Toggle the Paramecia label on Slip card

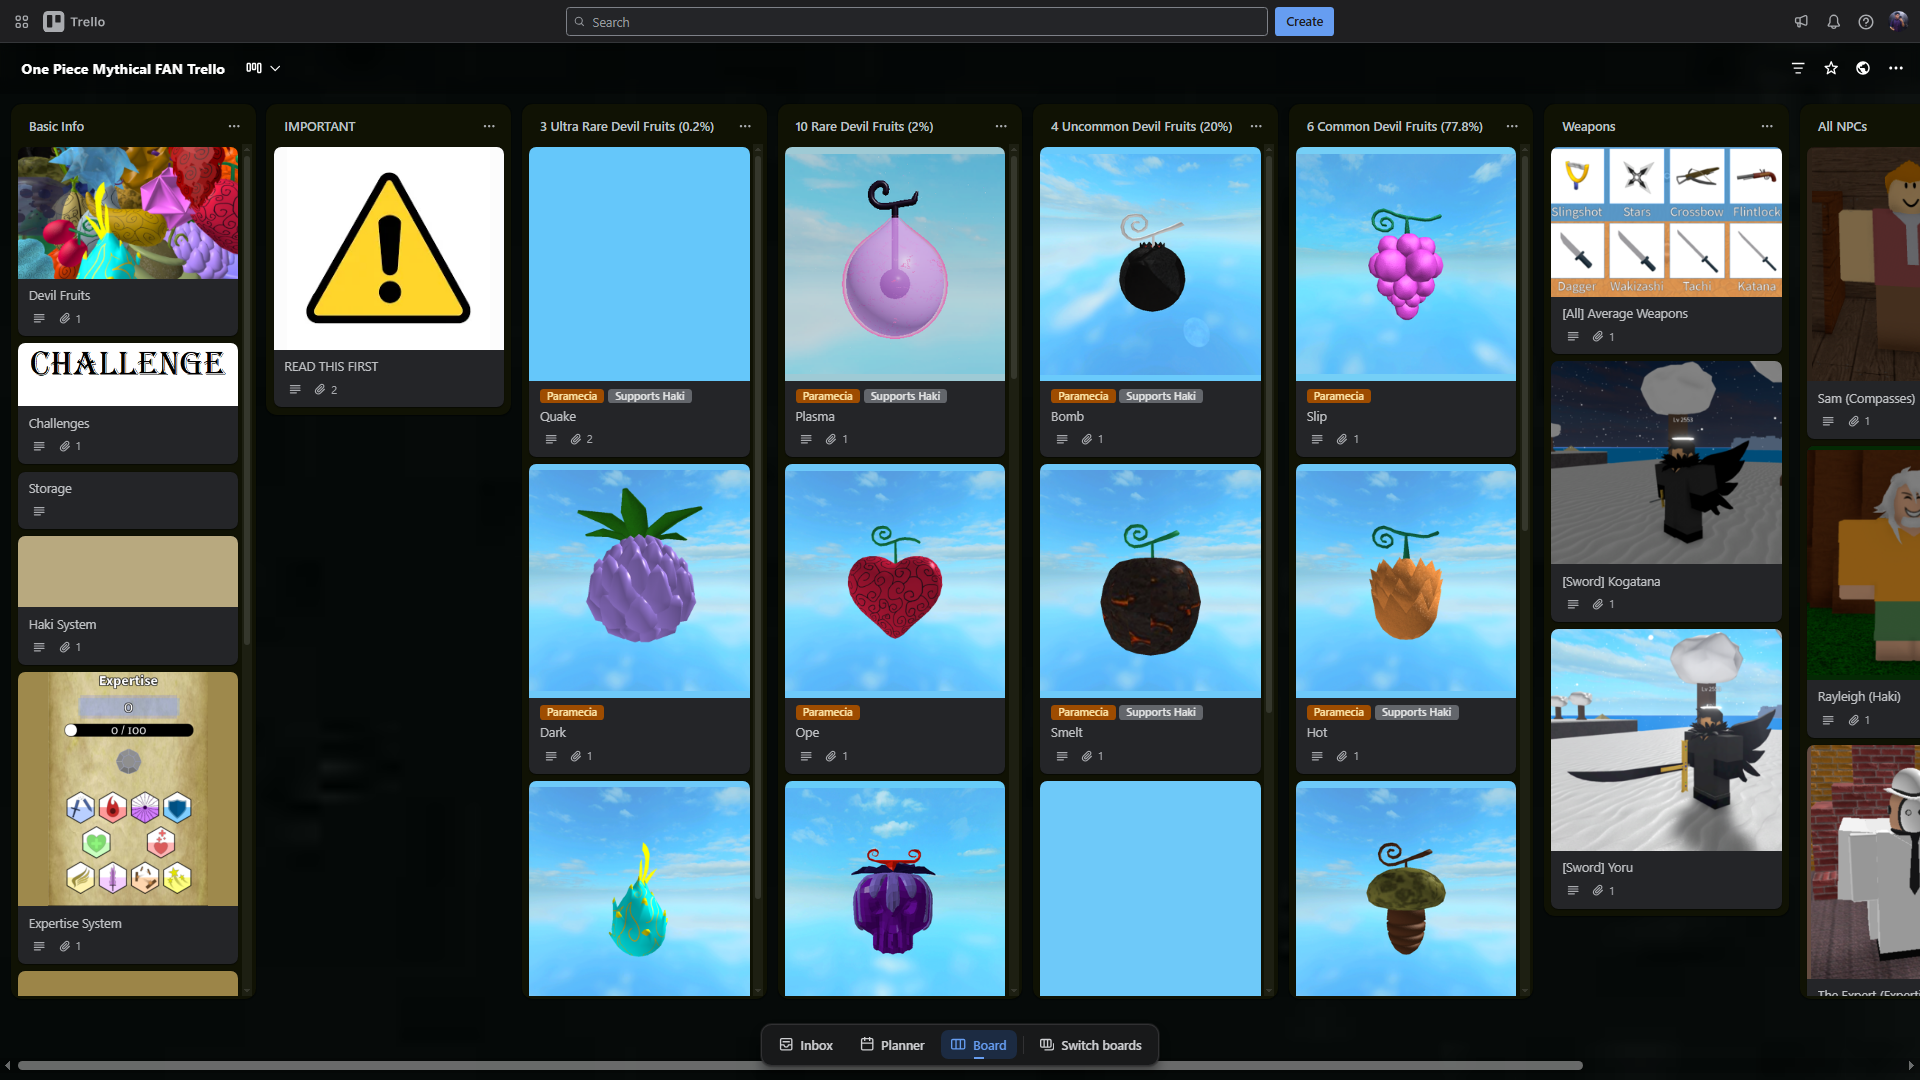(1338, 396)
